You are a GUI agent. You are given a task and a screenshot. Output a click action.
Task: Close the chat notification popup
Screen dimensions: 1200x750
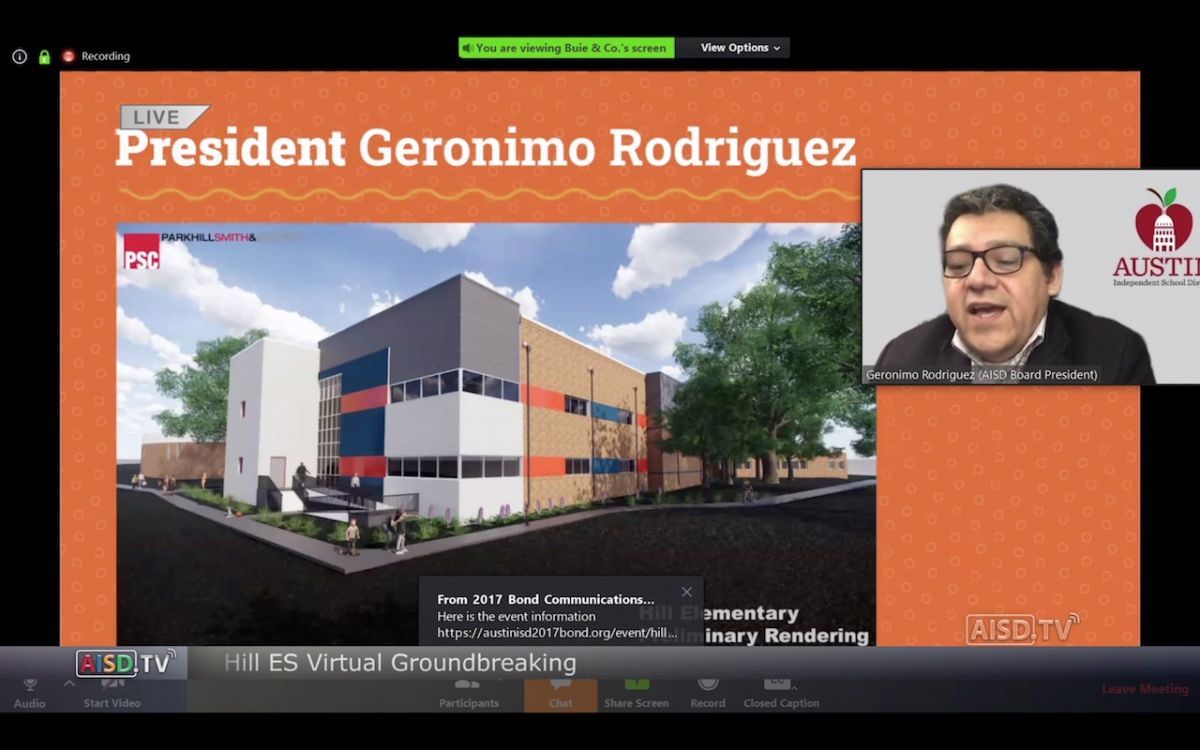(x=686, y=592)
